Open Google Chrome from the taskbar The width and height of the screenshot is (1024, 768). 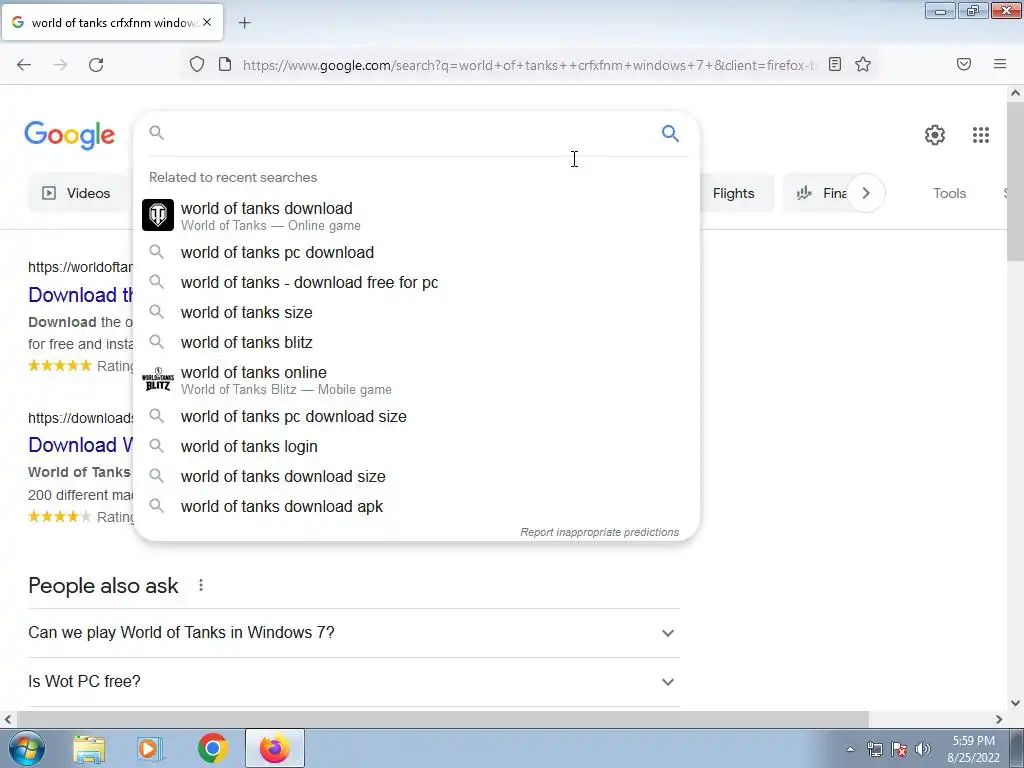(212, 748)
